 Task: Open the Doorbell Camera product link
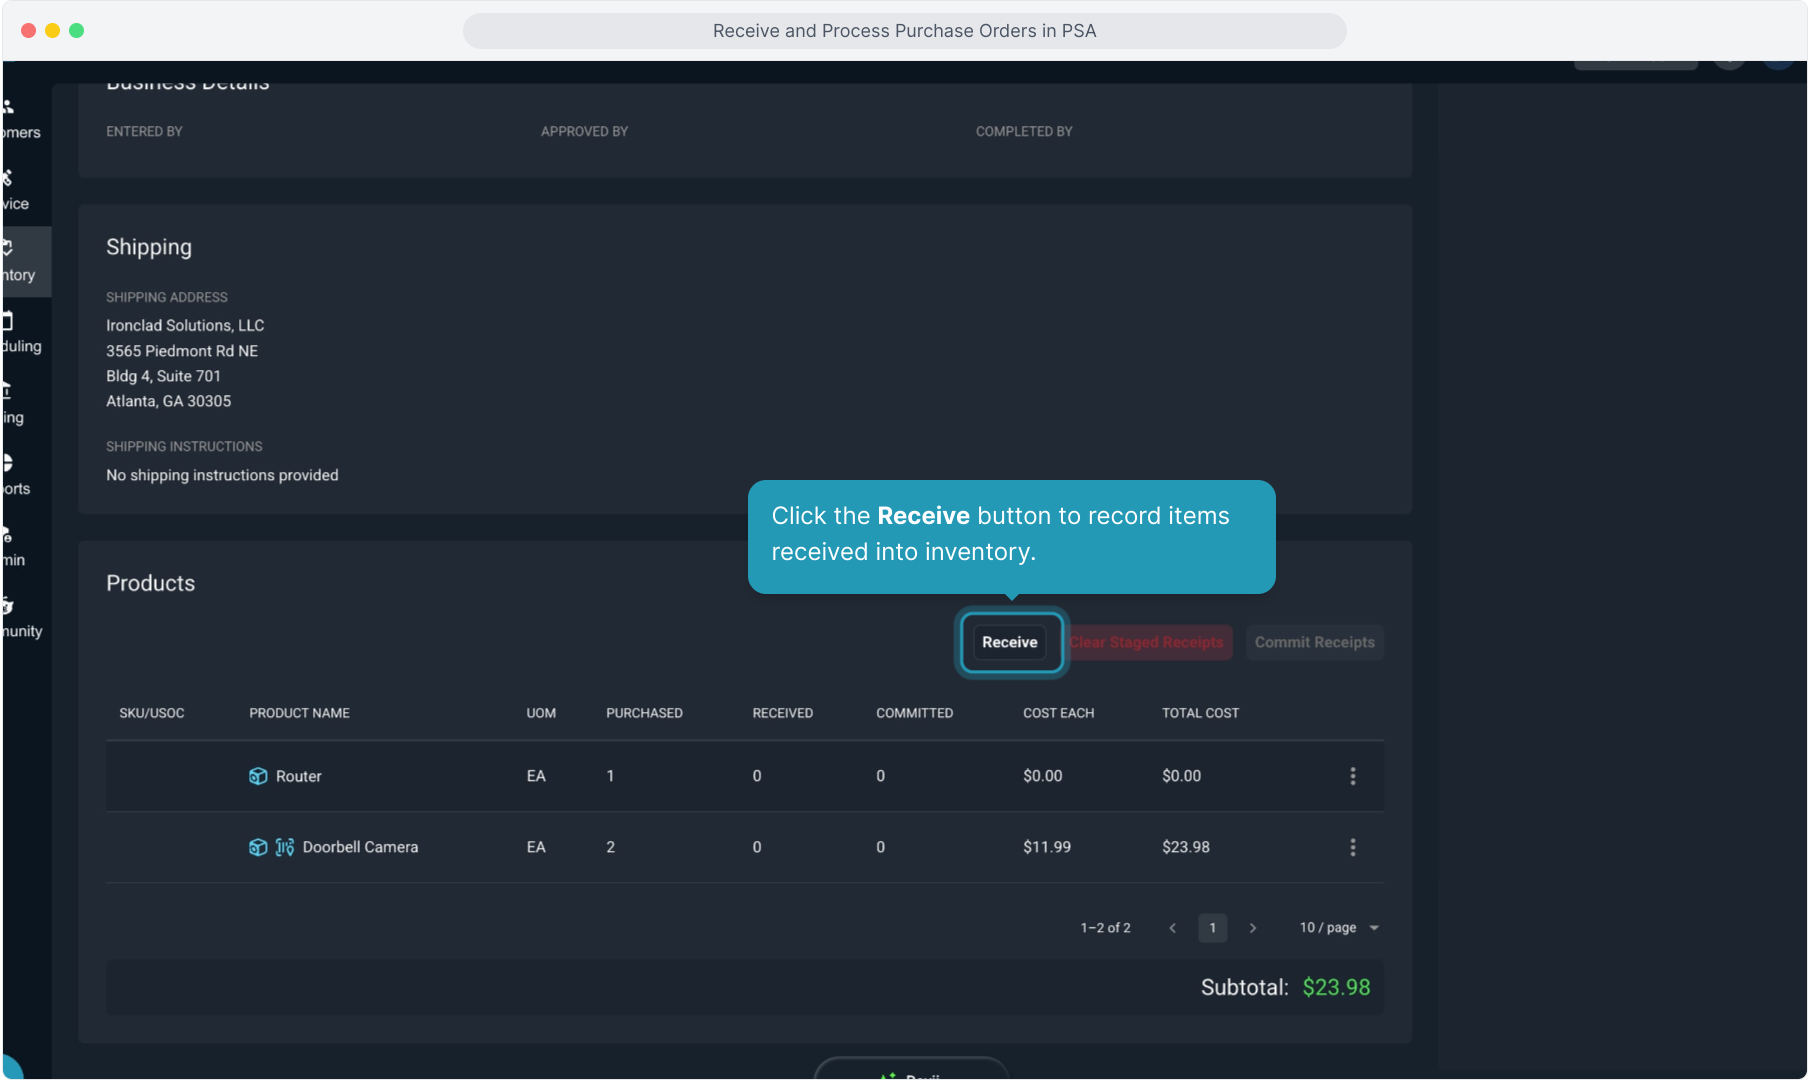tap(360, 847)
